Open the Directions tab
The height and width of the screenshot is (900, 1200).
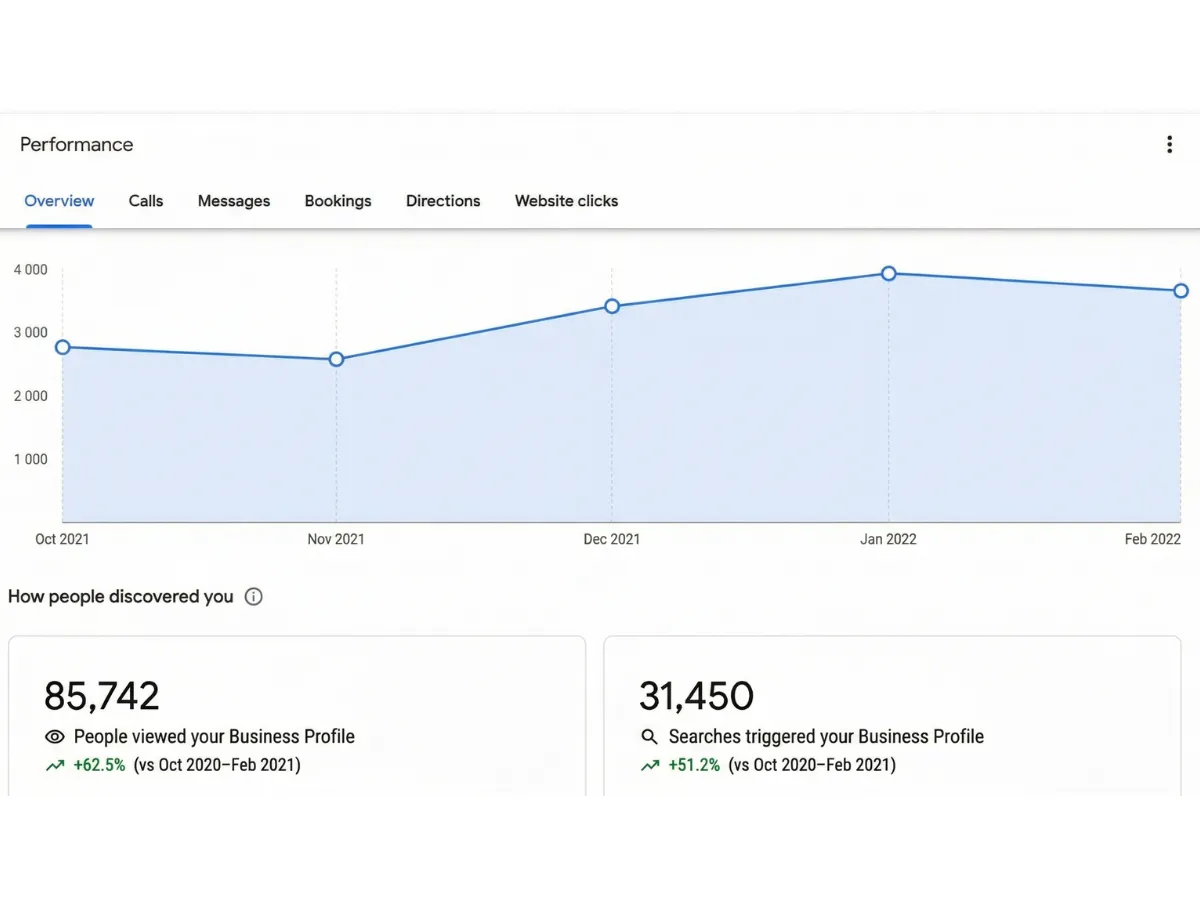click(443, 201)
